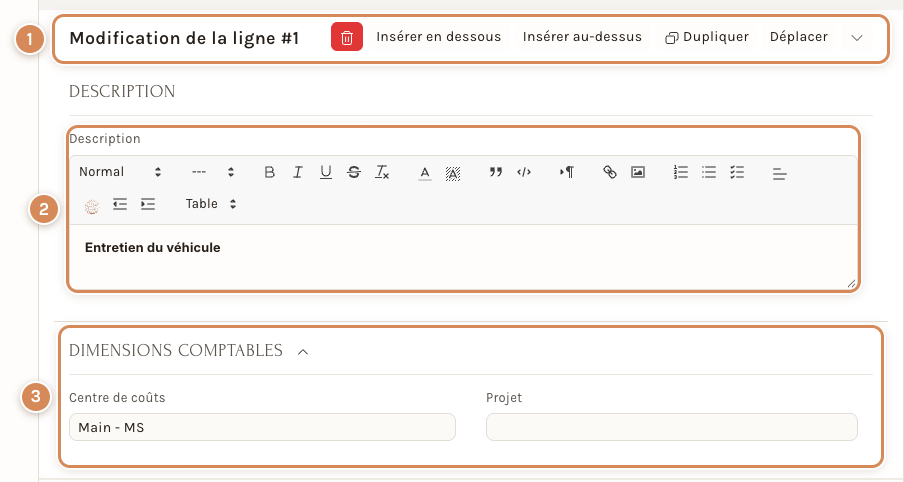Apply ordered numbered list
Image resolution: width=904 pixels, height=482 pixels.
coord(680,172)
